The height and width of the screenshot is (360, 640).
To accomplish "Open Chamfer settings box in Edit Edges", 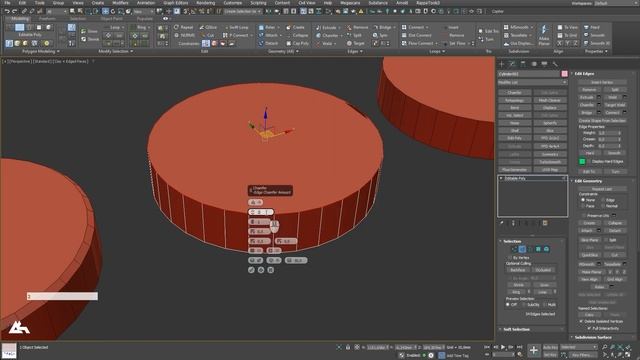I will tap(599, 105).
